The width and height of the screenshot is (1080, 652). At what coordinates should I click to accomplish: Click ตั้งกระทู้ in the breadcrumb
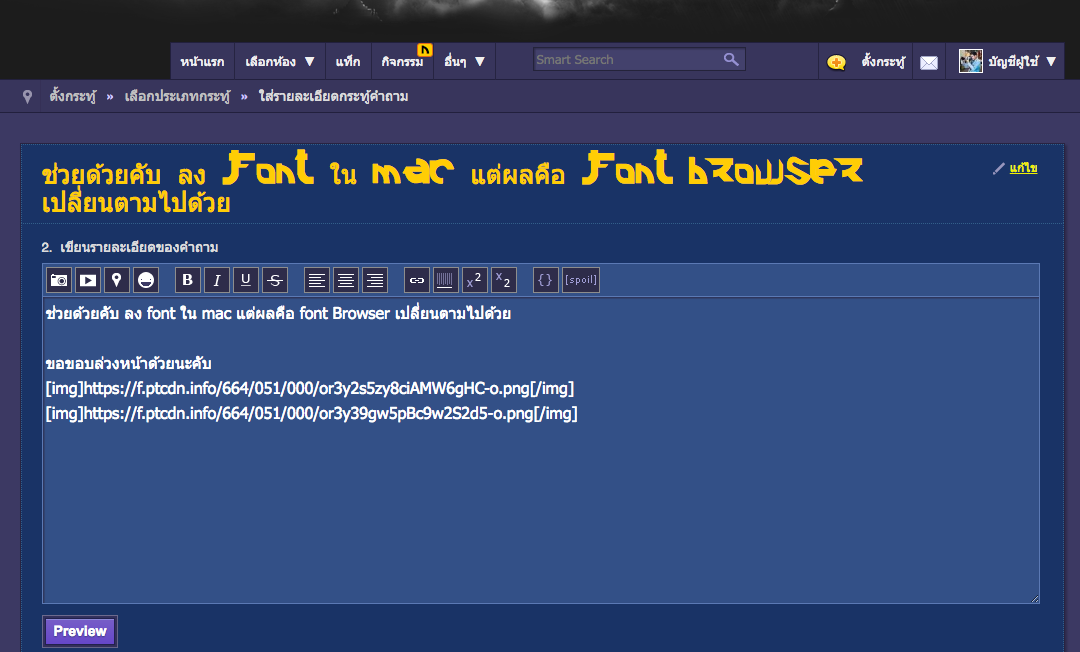click(x=73, y=96)
